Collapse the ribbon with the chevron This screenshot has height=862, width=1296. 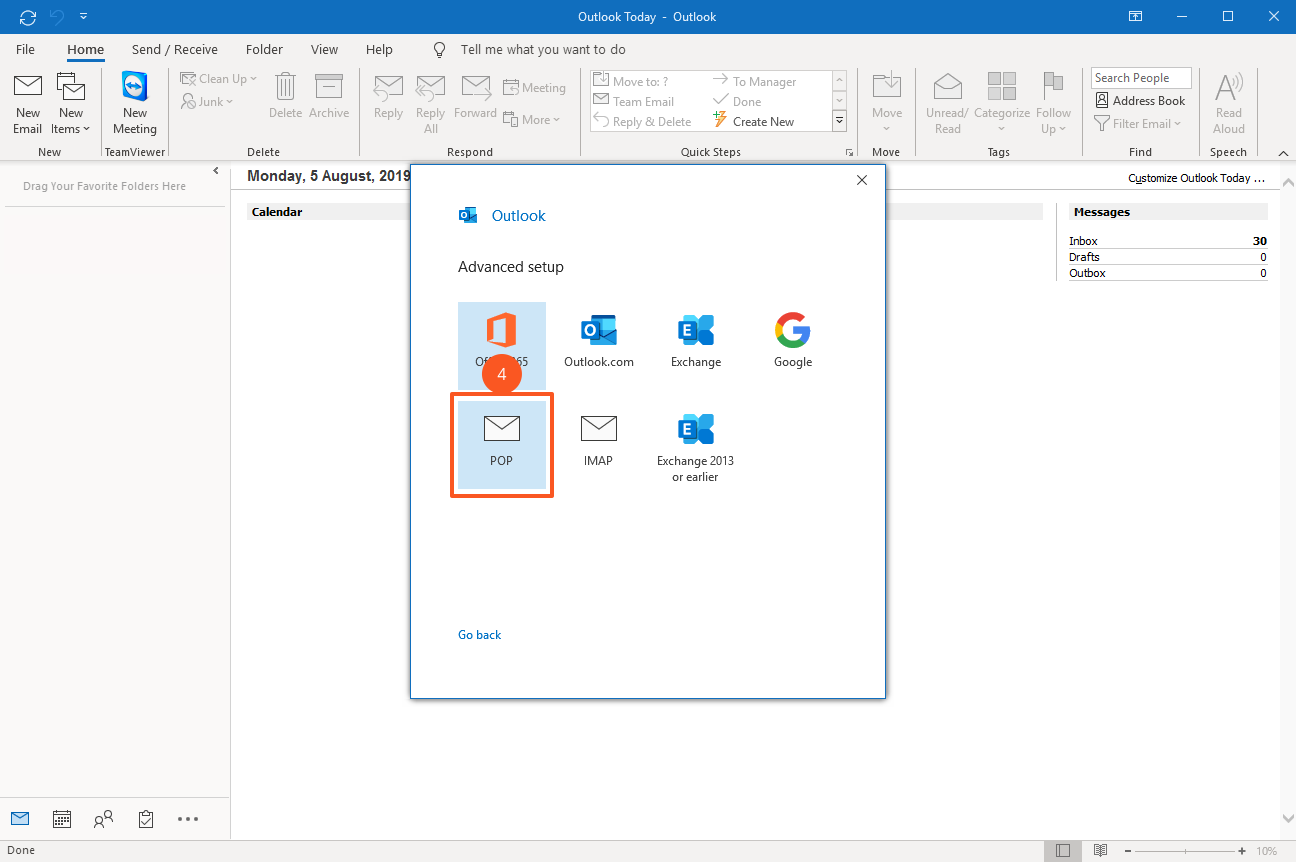pos(1284,153)
